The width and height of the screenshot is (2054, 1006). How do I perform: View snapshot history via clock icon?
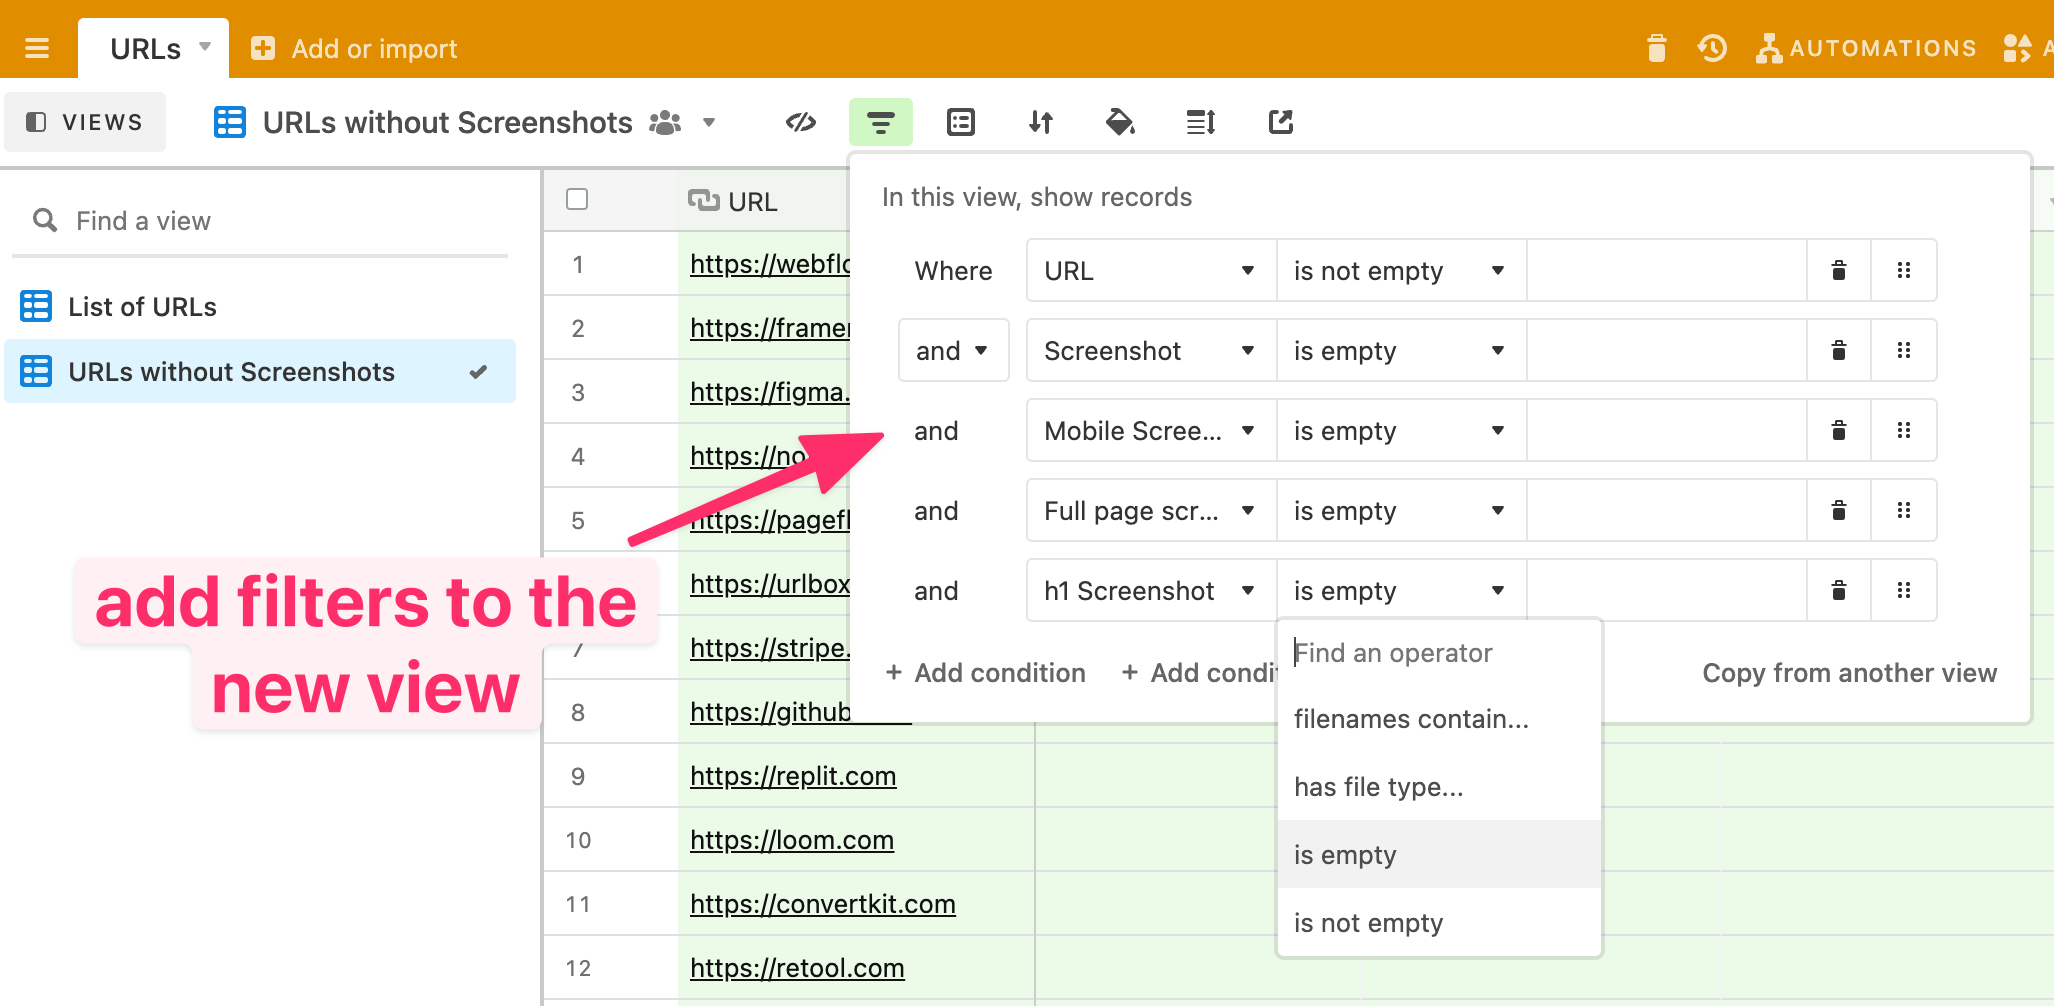1712,47
